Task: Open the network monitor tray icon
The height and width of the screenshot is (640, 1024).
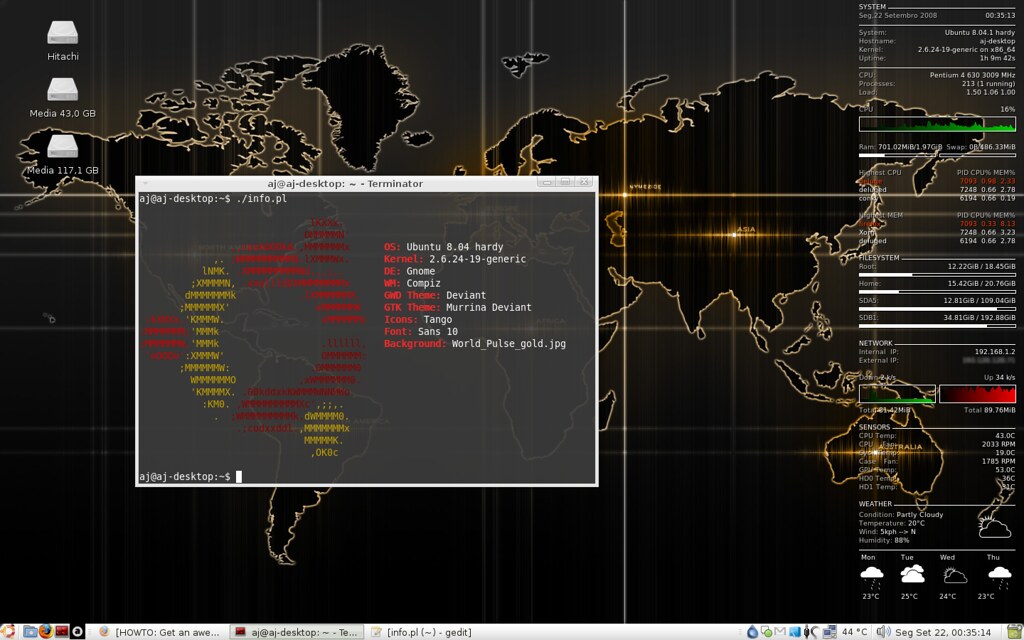Action: (829, 632)
